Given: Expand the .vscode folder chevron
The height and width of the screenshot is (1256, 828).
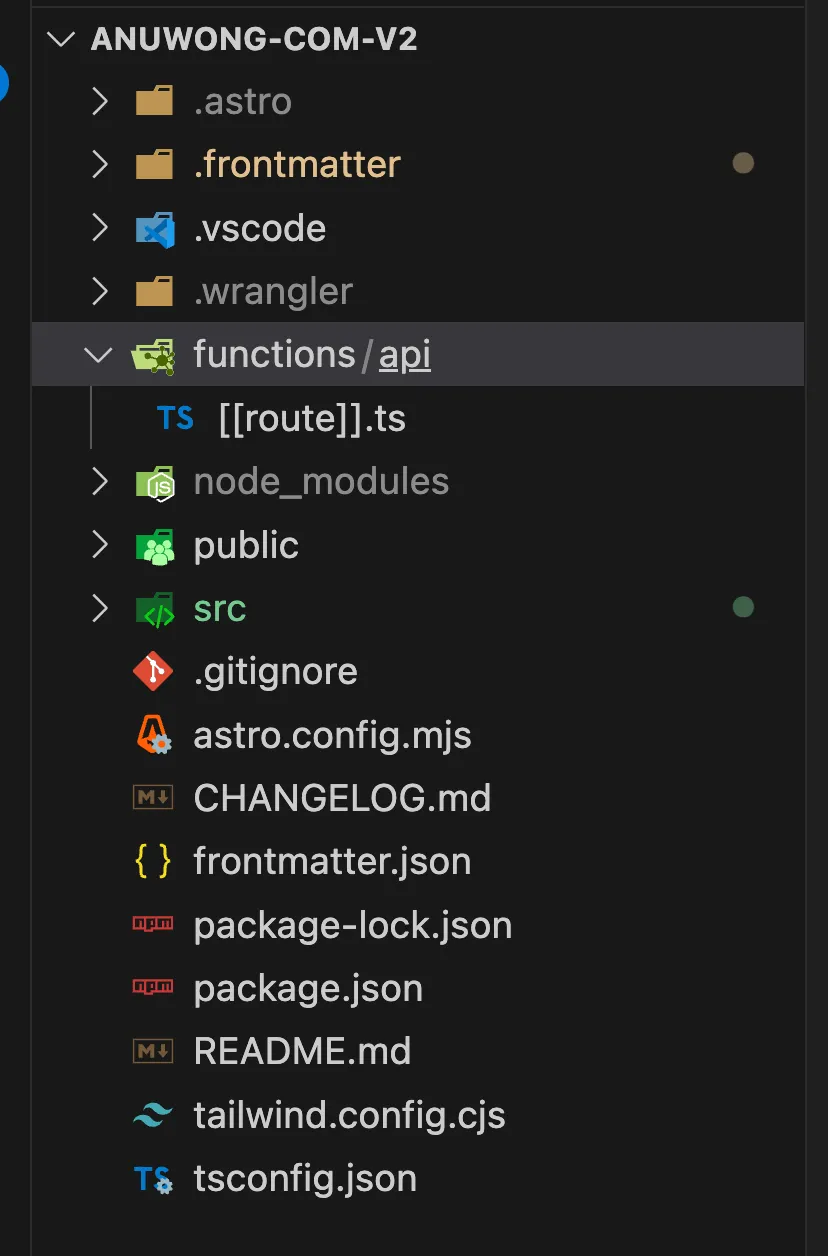Looking at the screenshot, I should tap(99, 228).
